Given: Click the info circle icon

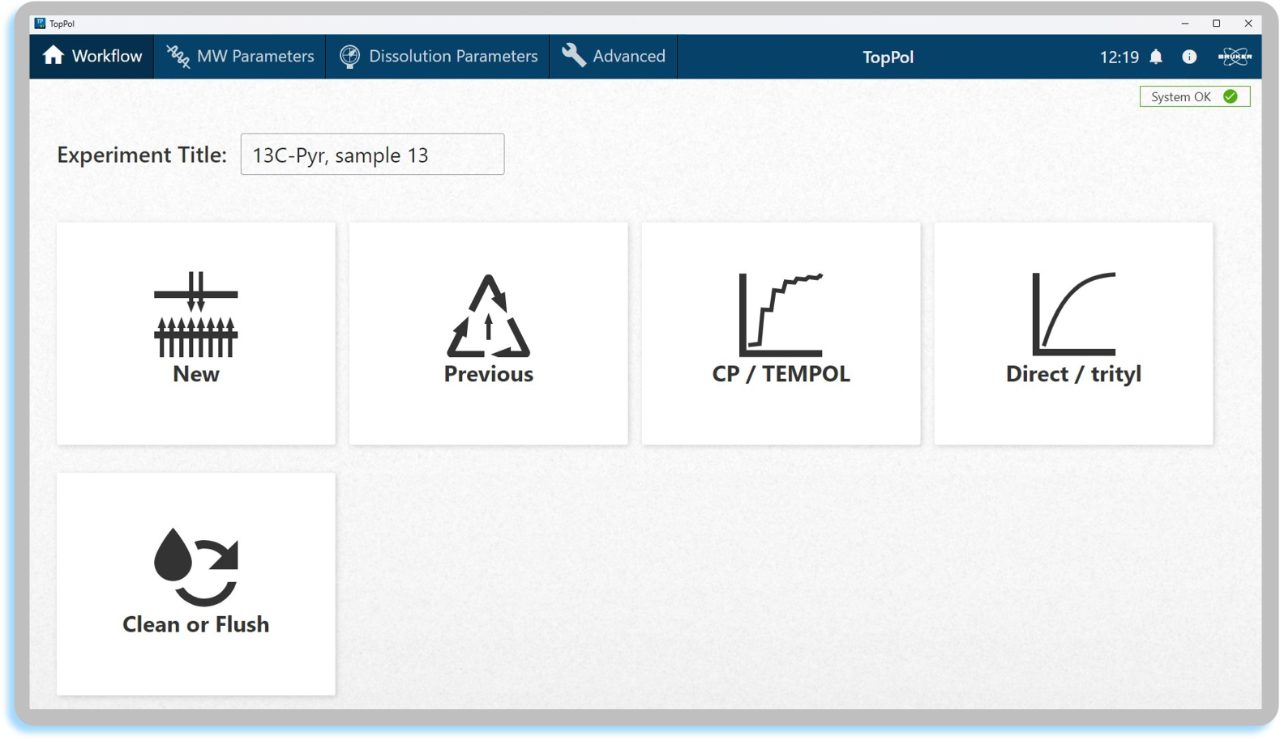Looking at the screenshot, I should 1189,57.
